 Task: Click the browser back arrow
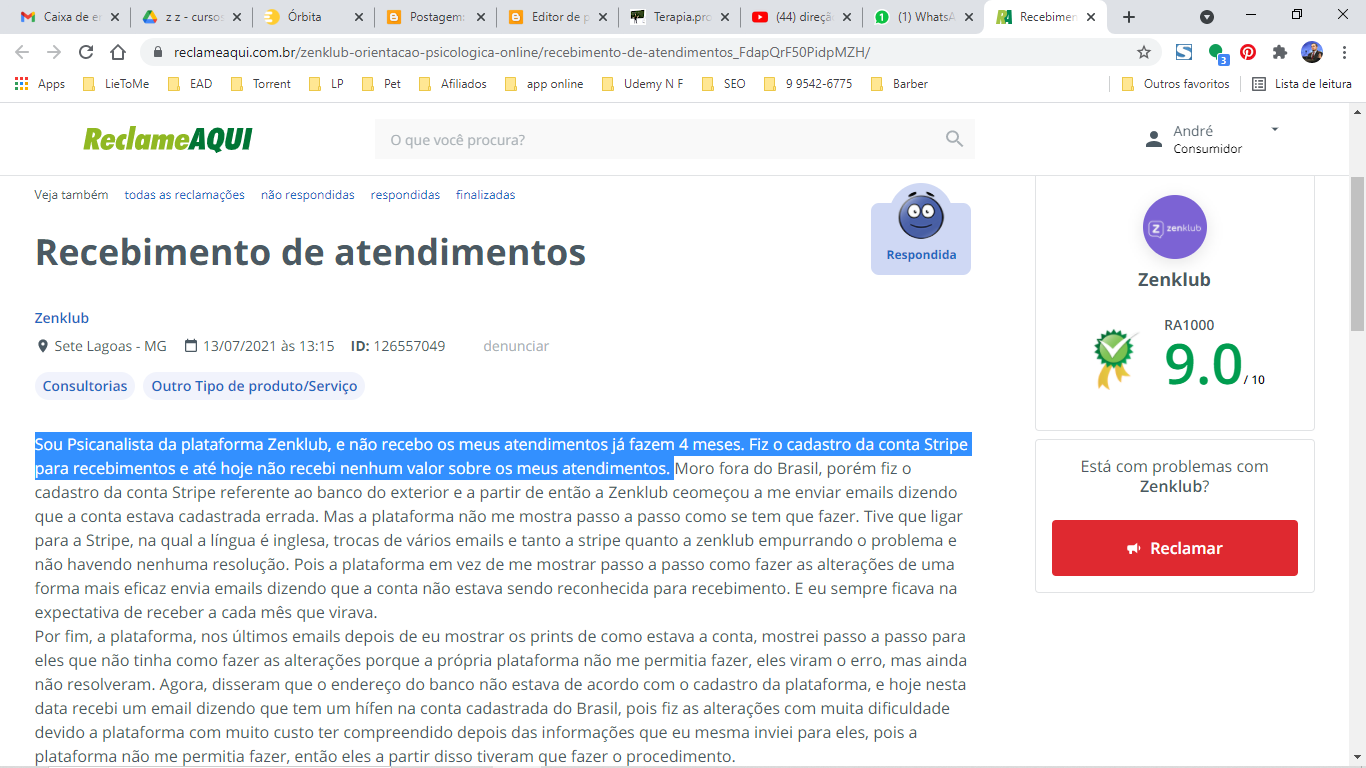(x=22, y=52)
